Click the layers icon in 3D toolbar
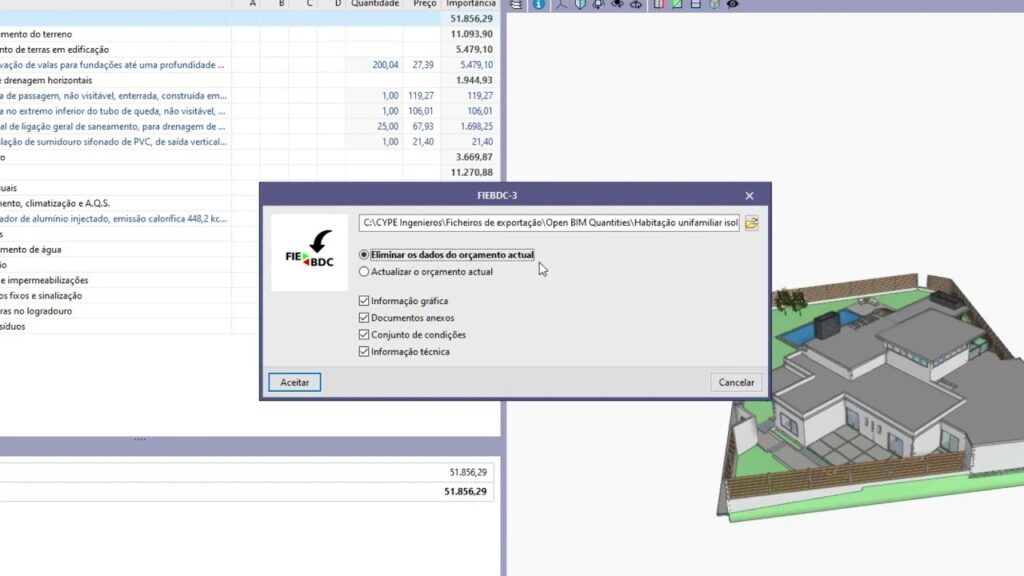1024x576 pixels. 516,5
